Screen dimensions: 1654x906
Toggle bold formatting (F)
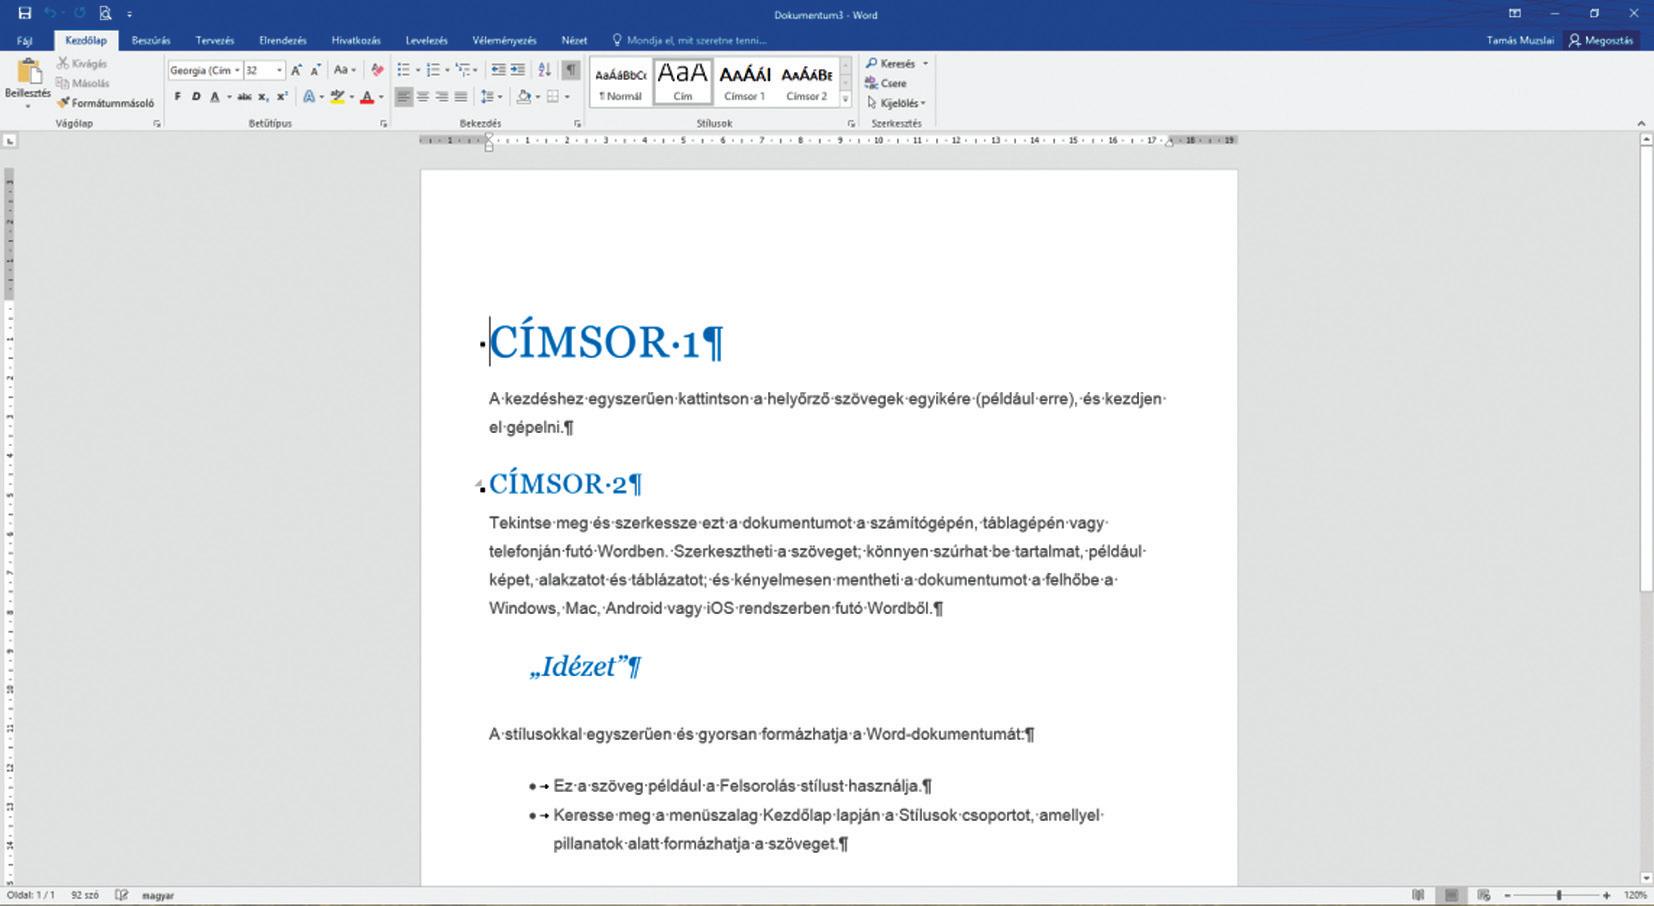point(178,97)
